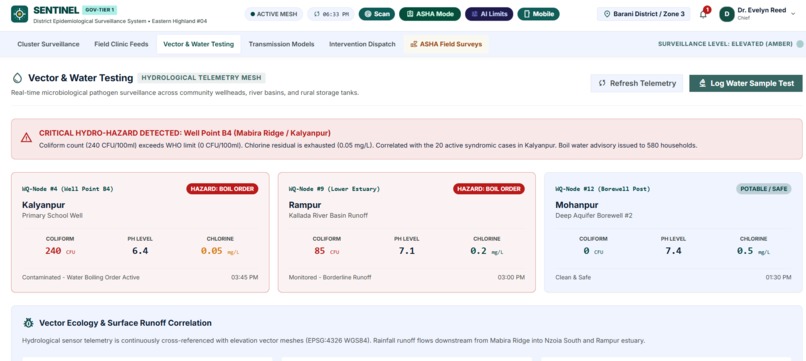Click the Vector Ecology & Surface Runoff Correlation heading

(125, 323)
